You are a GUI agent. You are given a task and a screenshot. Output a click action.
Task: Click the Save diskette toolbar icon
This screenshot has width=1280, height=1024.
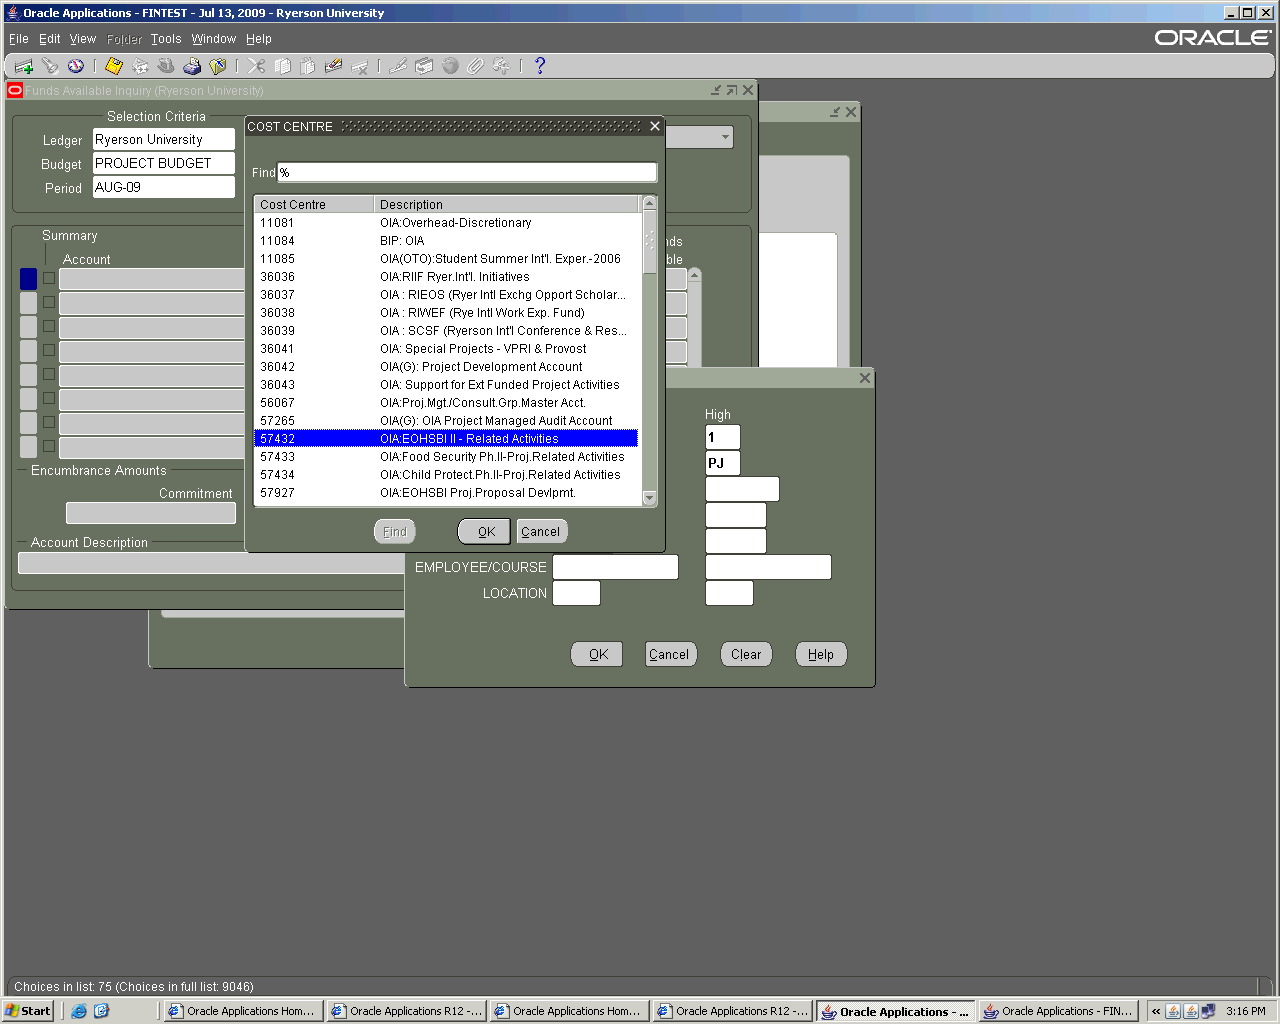(114, 67)
